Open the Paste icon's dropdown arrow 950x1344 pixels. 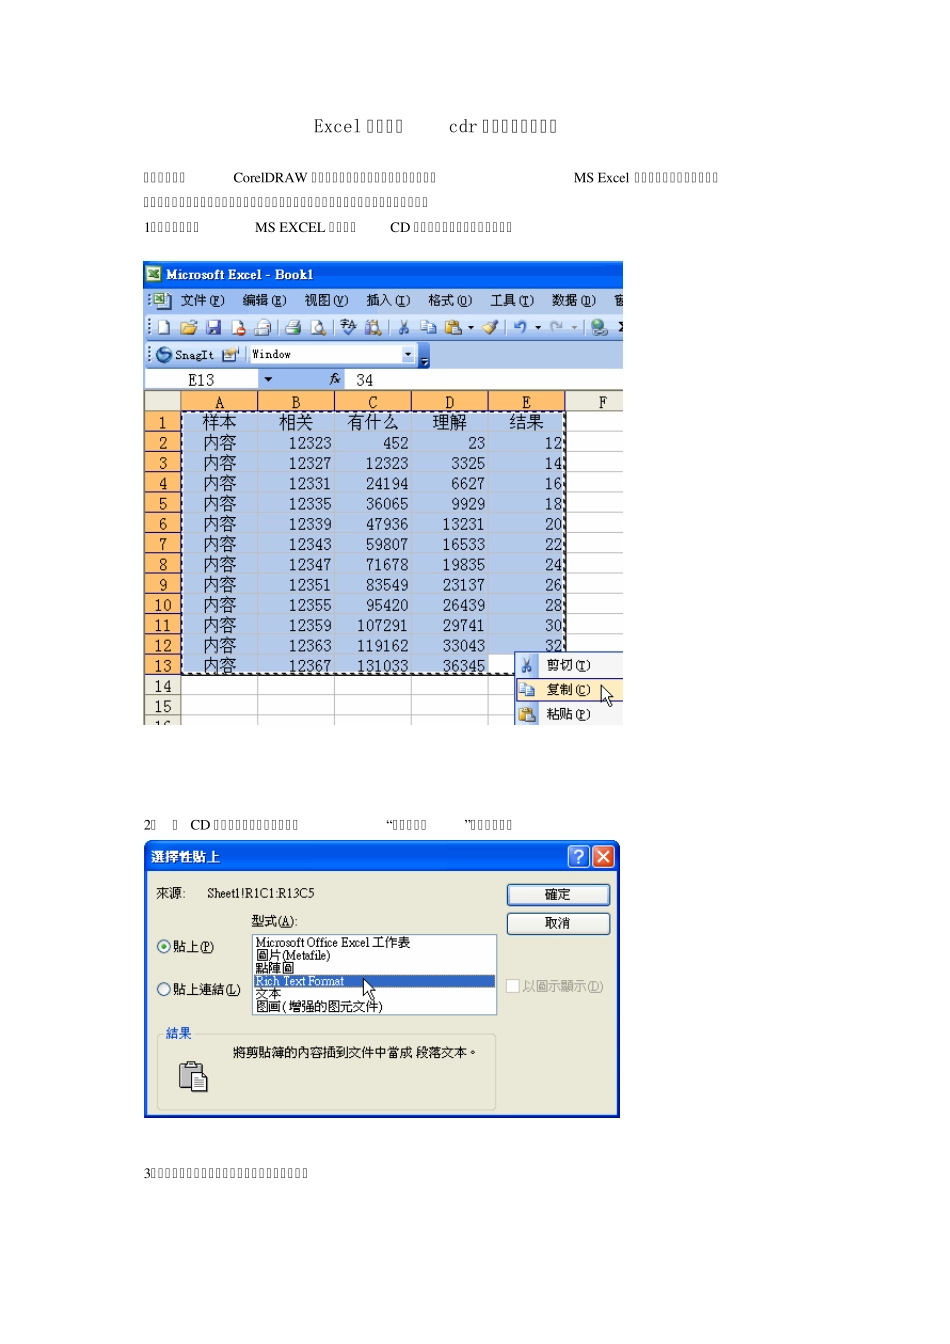(x=471, y=328)
